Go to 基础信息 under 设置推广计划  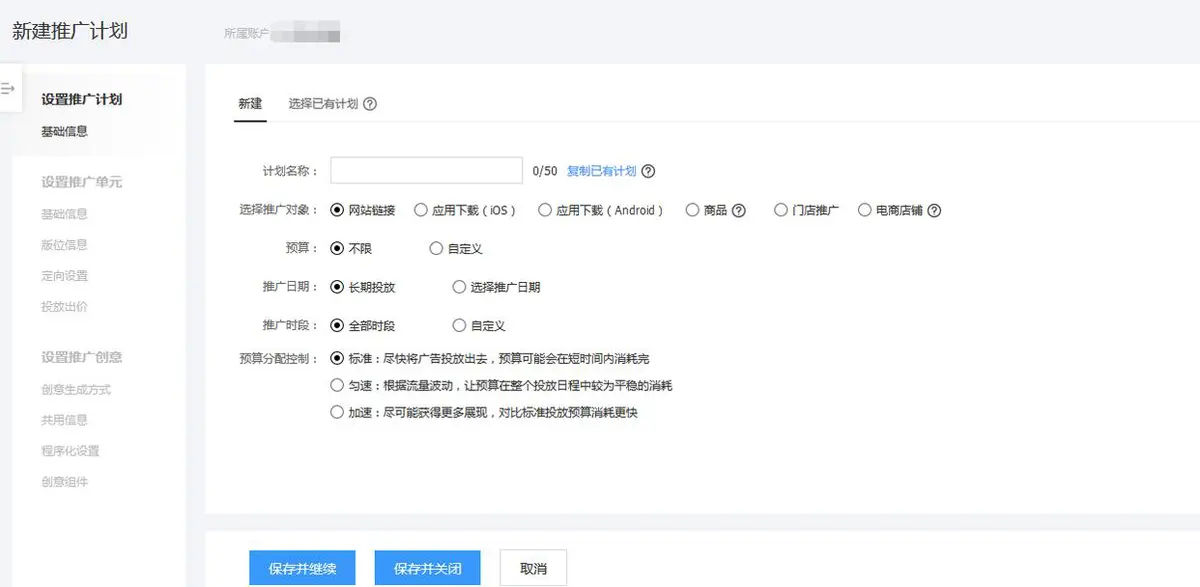[x=64, y=131]
